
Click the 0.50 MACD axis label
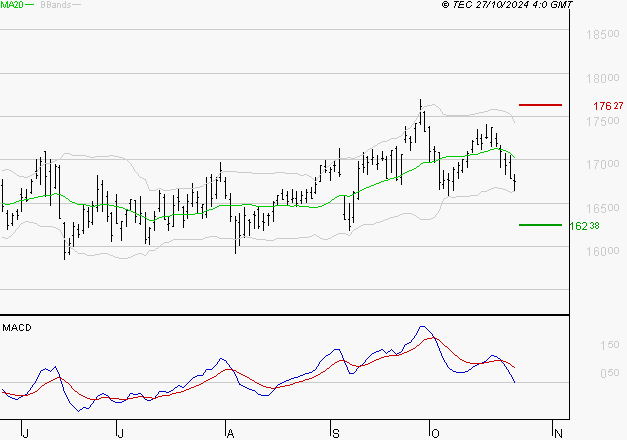pos(609,373)
